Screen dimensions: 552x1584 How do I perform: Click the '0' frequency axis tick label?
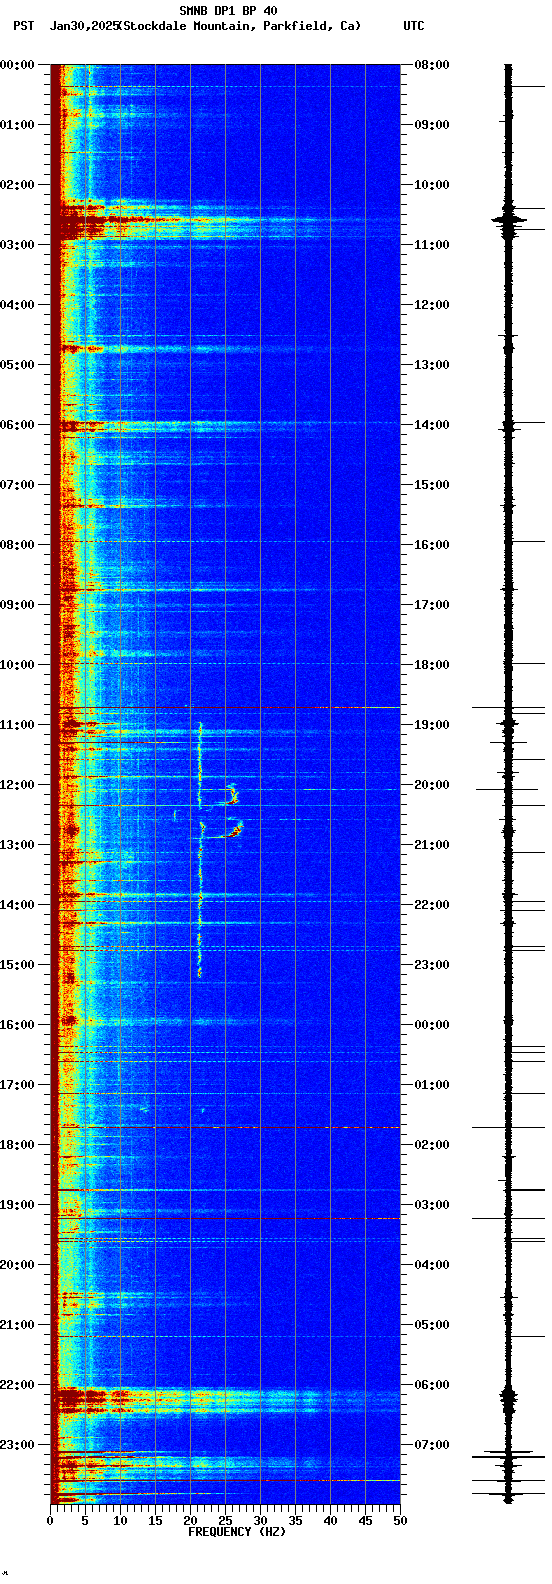coord(50,1521)
